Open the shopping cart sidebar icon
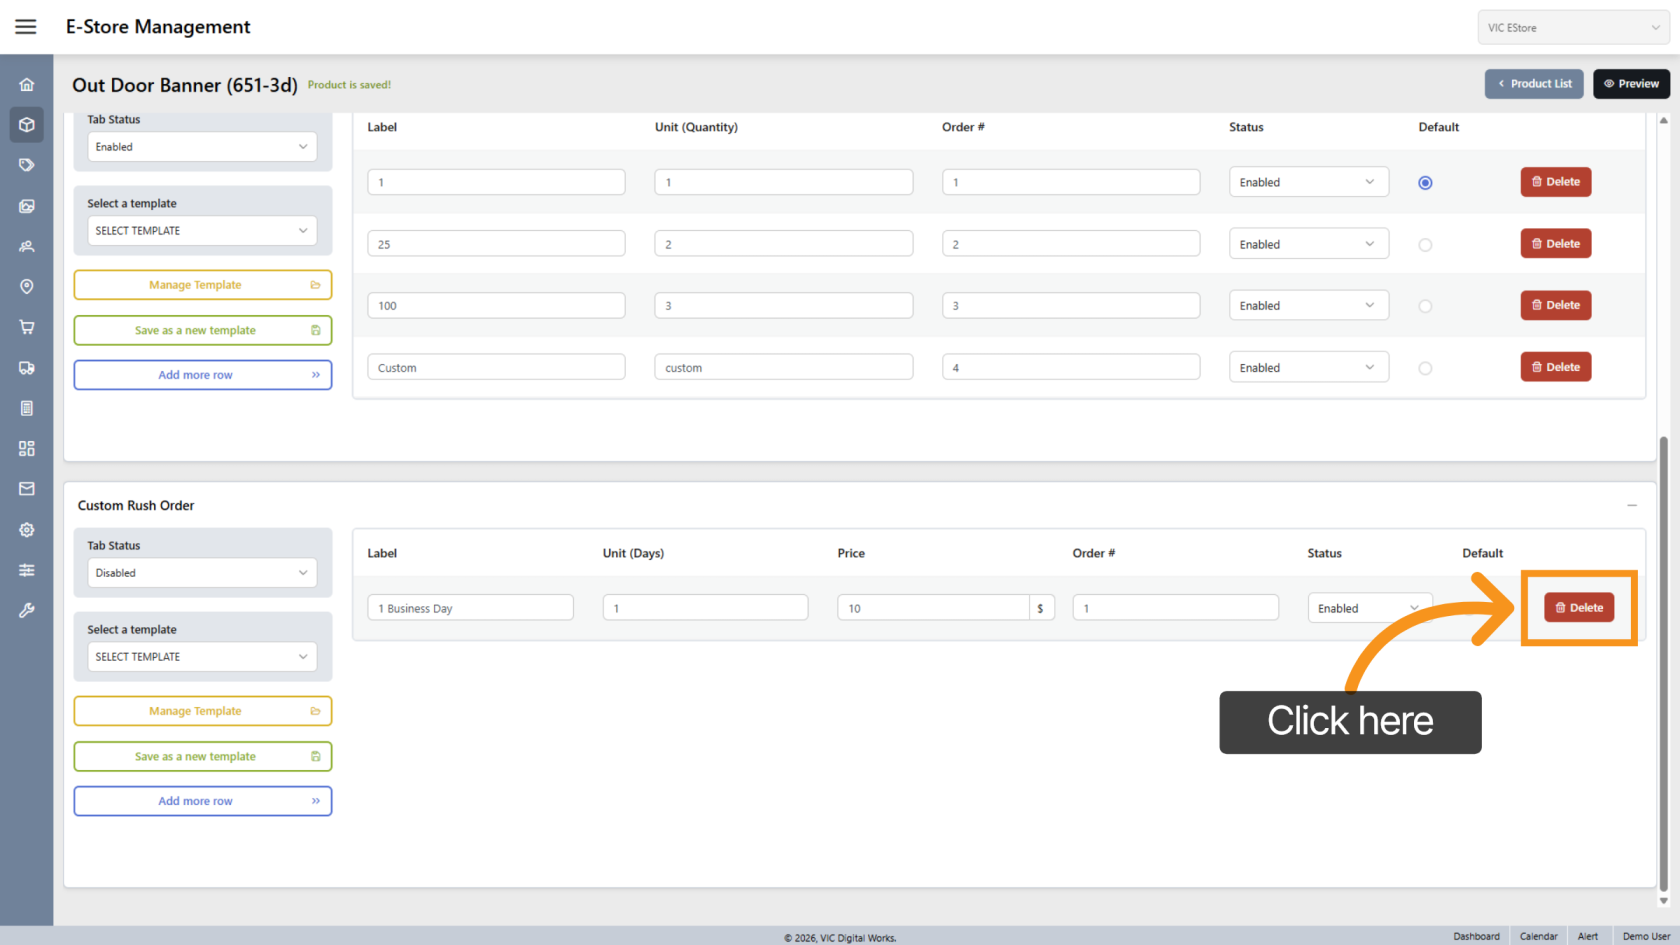The width and height of the screenshot is (1680, 945). 27,327
